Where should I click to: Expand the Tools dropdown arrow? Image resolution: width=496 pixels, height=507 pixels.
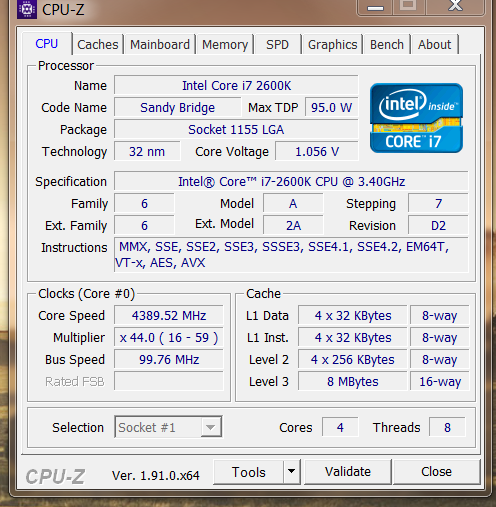tap(292, 472)
